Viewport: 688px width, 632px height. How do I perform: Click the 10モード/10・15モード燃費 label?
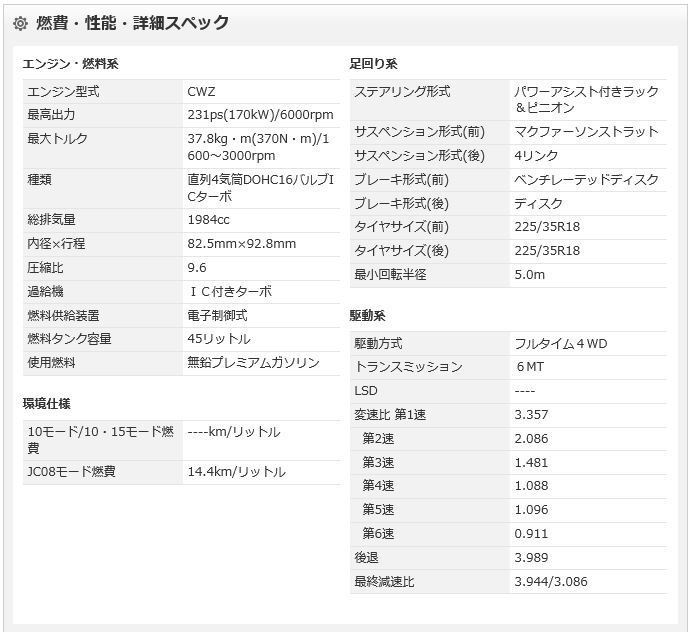(x=101, y=440)
